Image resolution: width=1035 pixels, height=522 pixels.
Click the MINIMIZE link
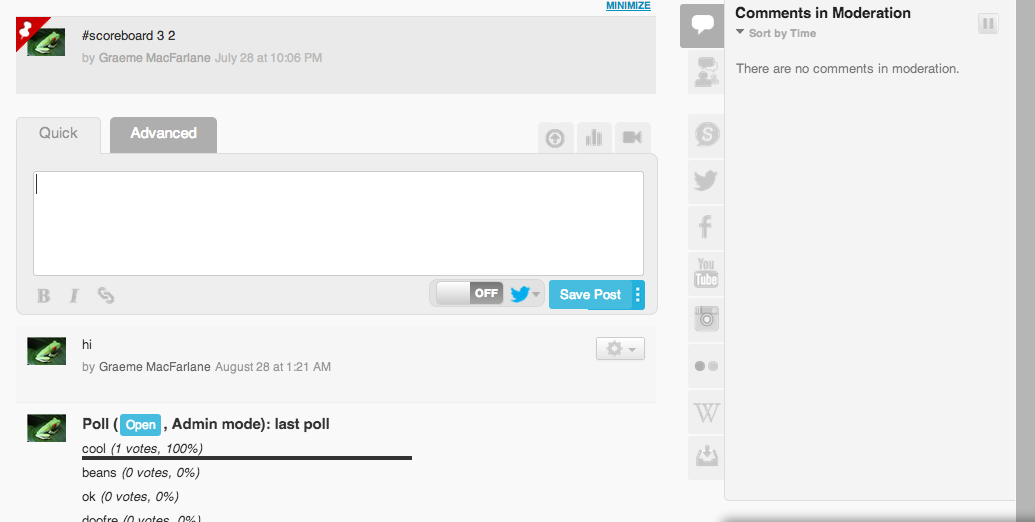628,6
